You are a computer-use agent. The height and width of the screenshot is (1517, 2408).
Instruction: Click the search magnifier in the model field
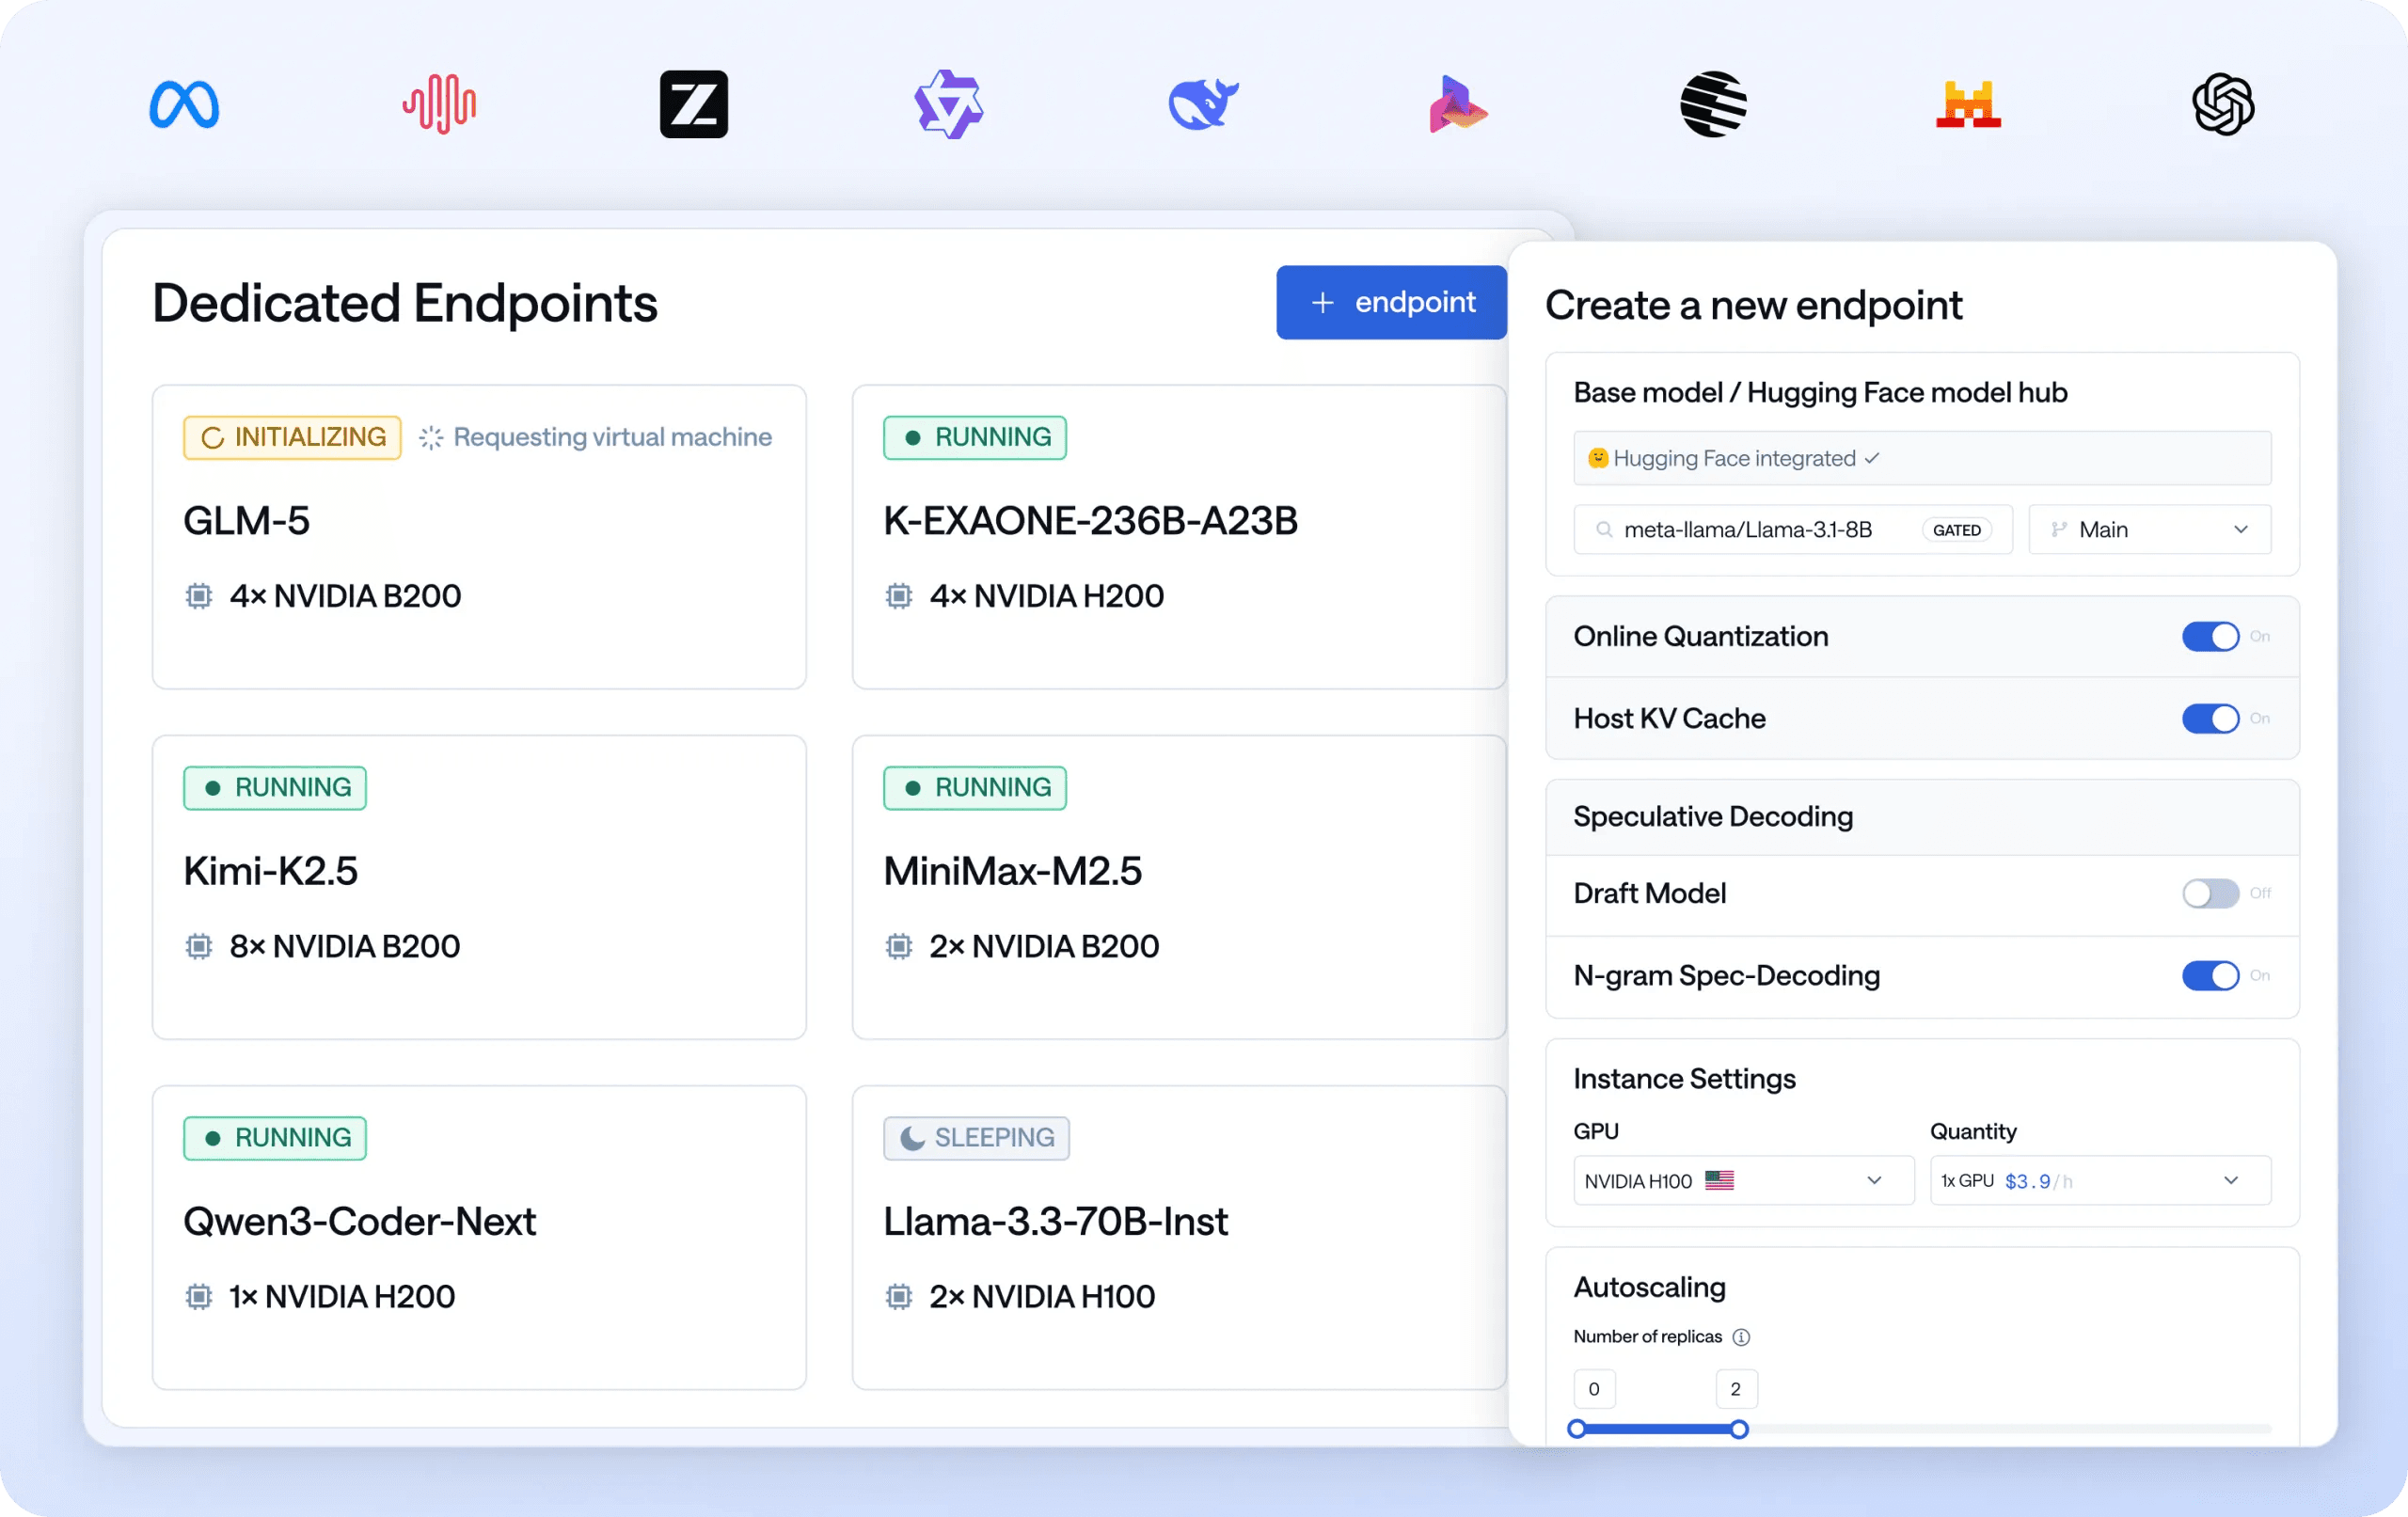pyautogui.click(x=1604, y=530)
